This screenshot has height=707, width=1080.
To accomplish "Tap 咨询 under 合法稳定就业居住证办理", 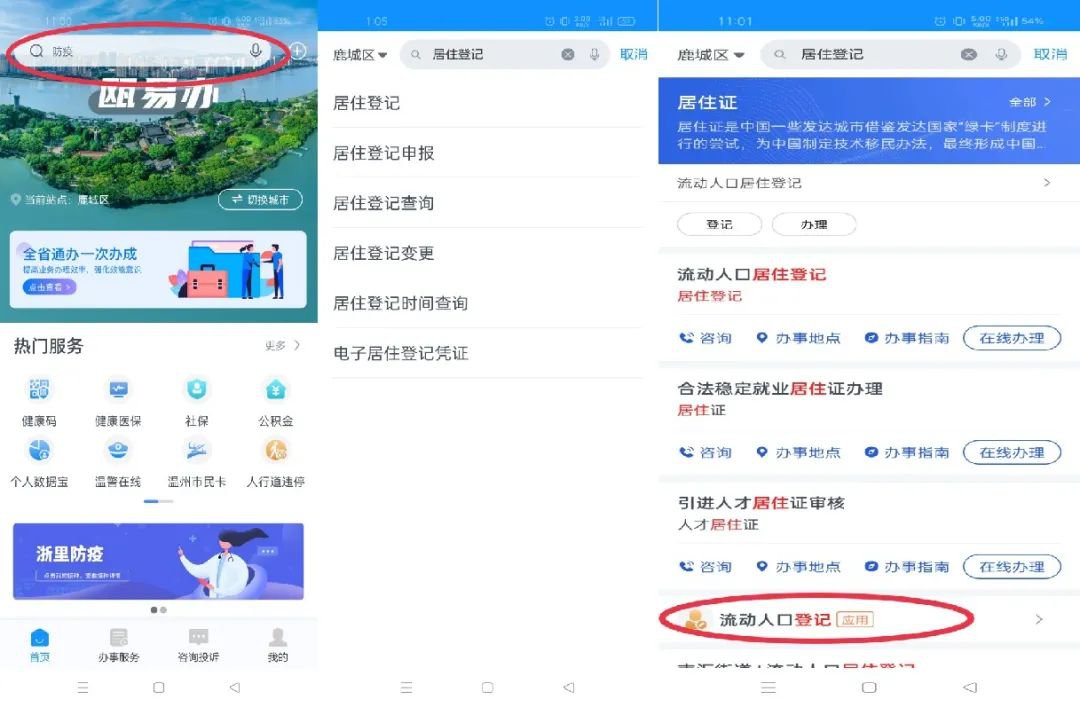I will [705, 453].
